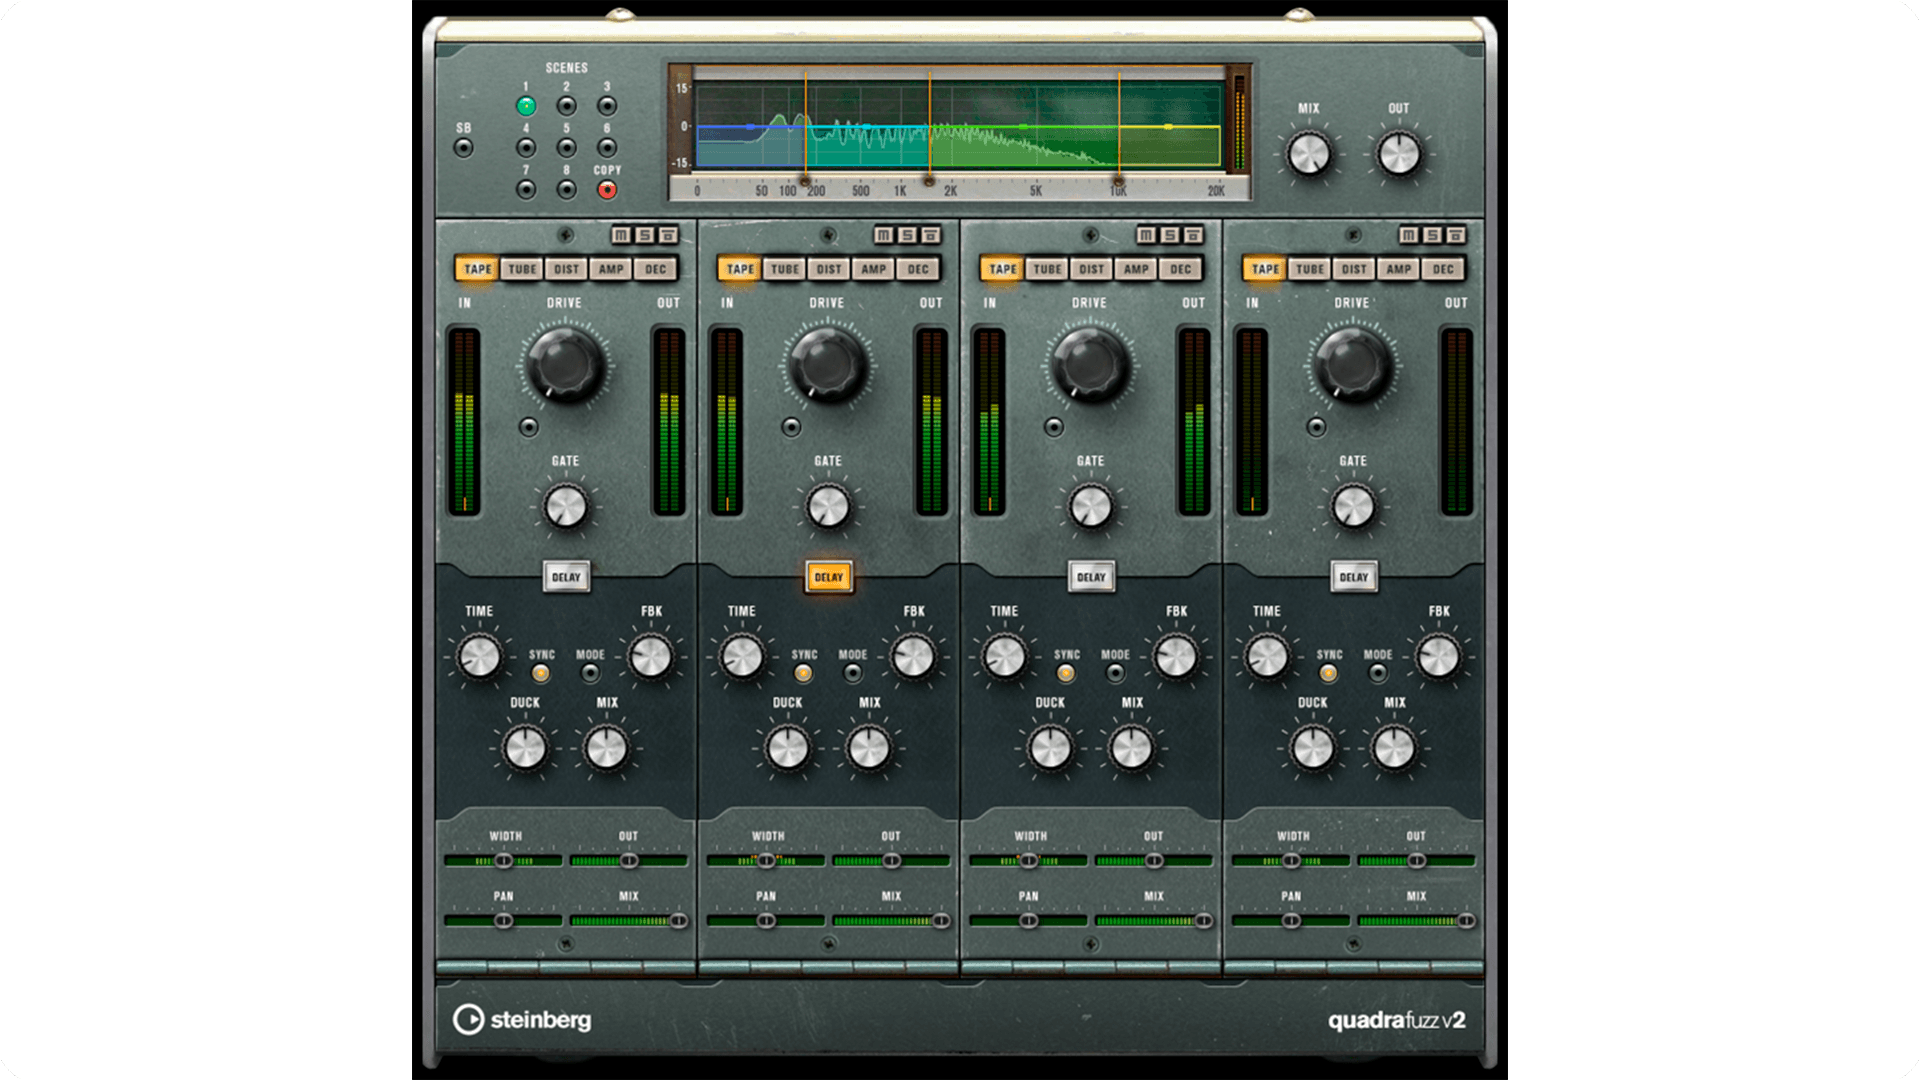Click the band 3 delay Time knob
The image size is (1920, 1080).
coord(1004,657)
